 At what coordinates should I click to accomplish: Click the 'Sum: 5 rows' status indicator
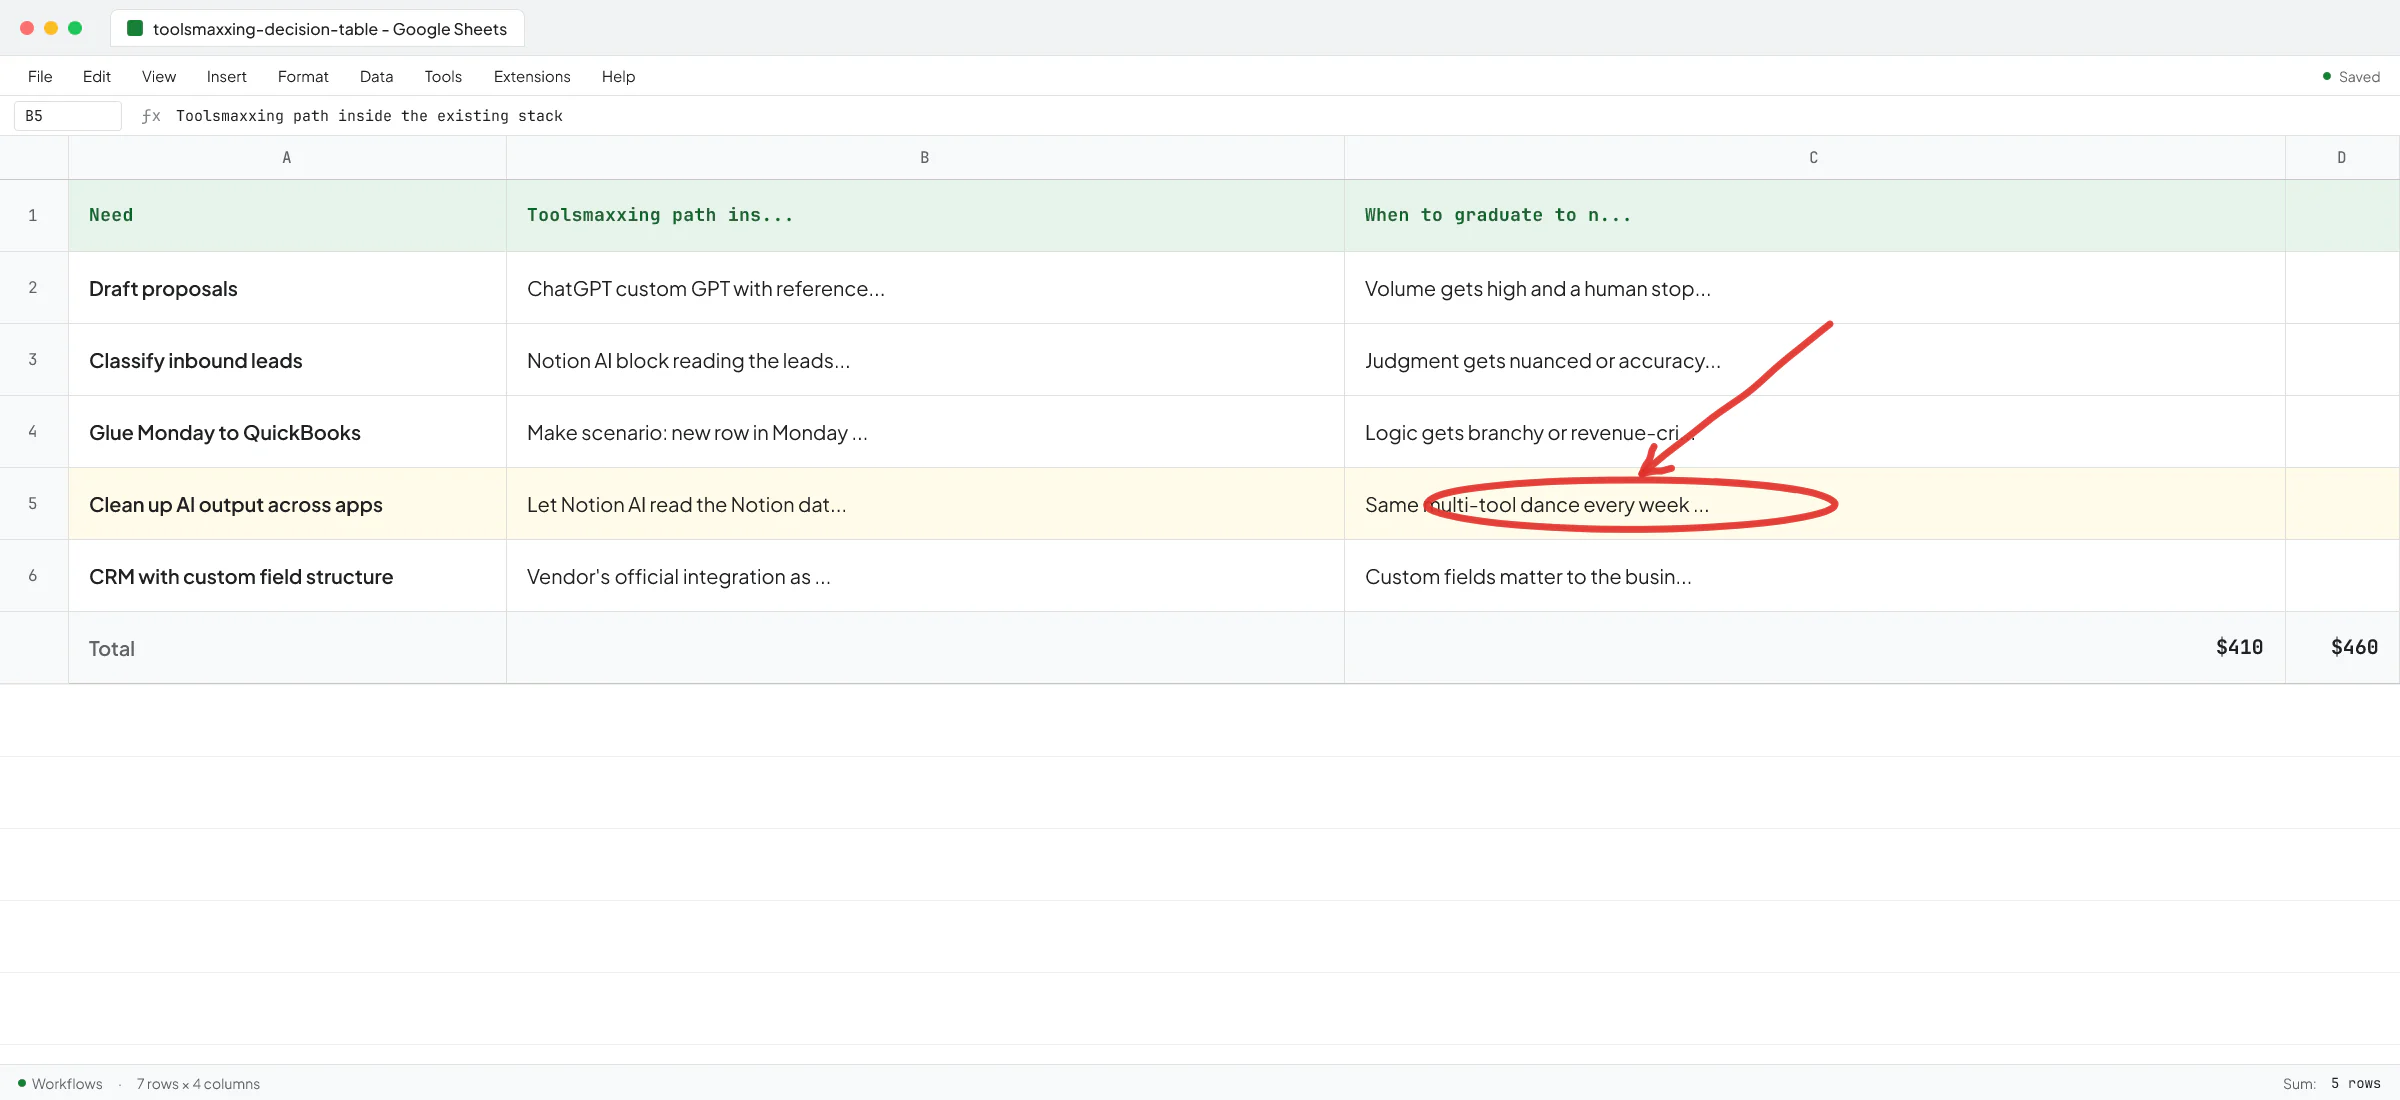pos(2331,1084)
